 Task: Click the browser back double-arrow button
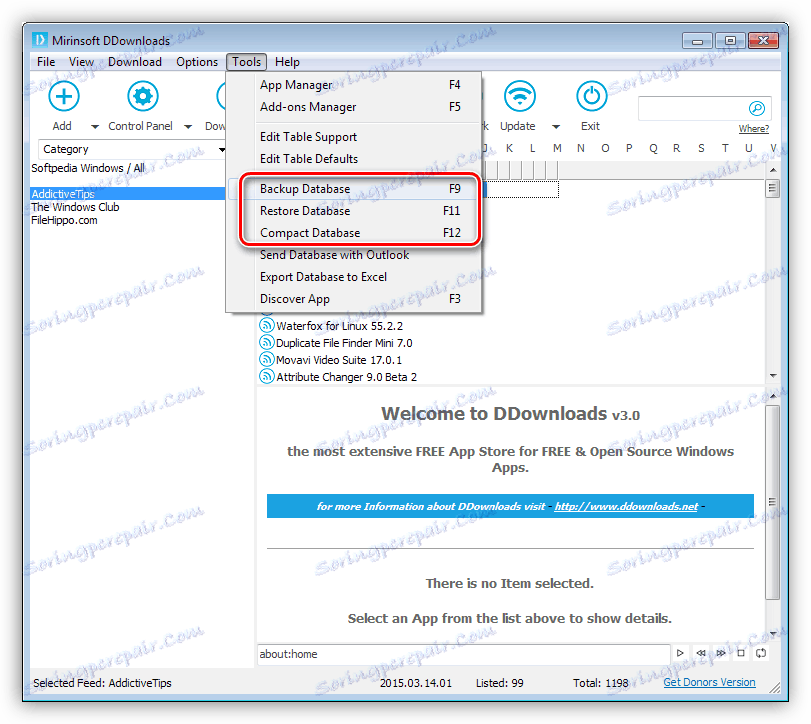pos(700,653)
